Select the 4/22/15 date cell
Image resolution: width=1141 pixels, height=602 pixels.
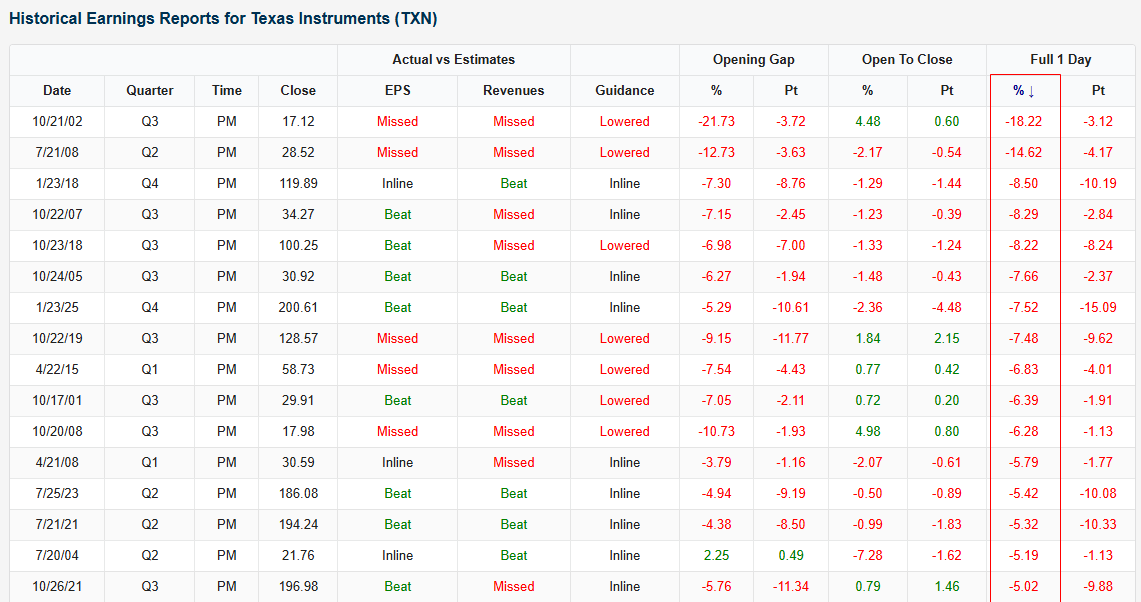click(57, 369)
